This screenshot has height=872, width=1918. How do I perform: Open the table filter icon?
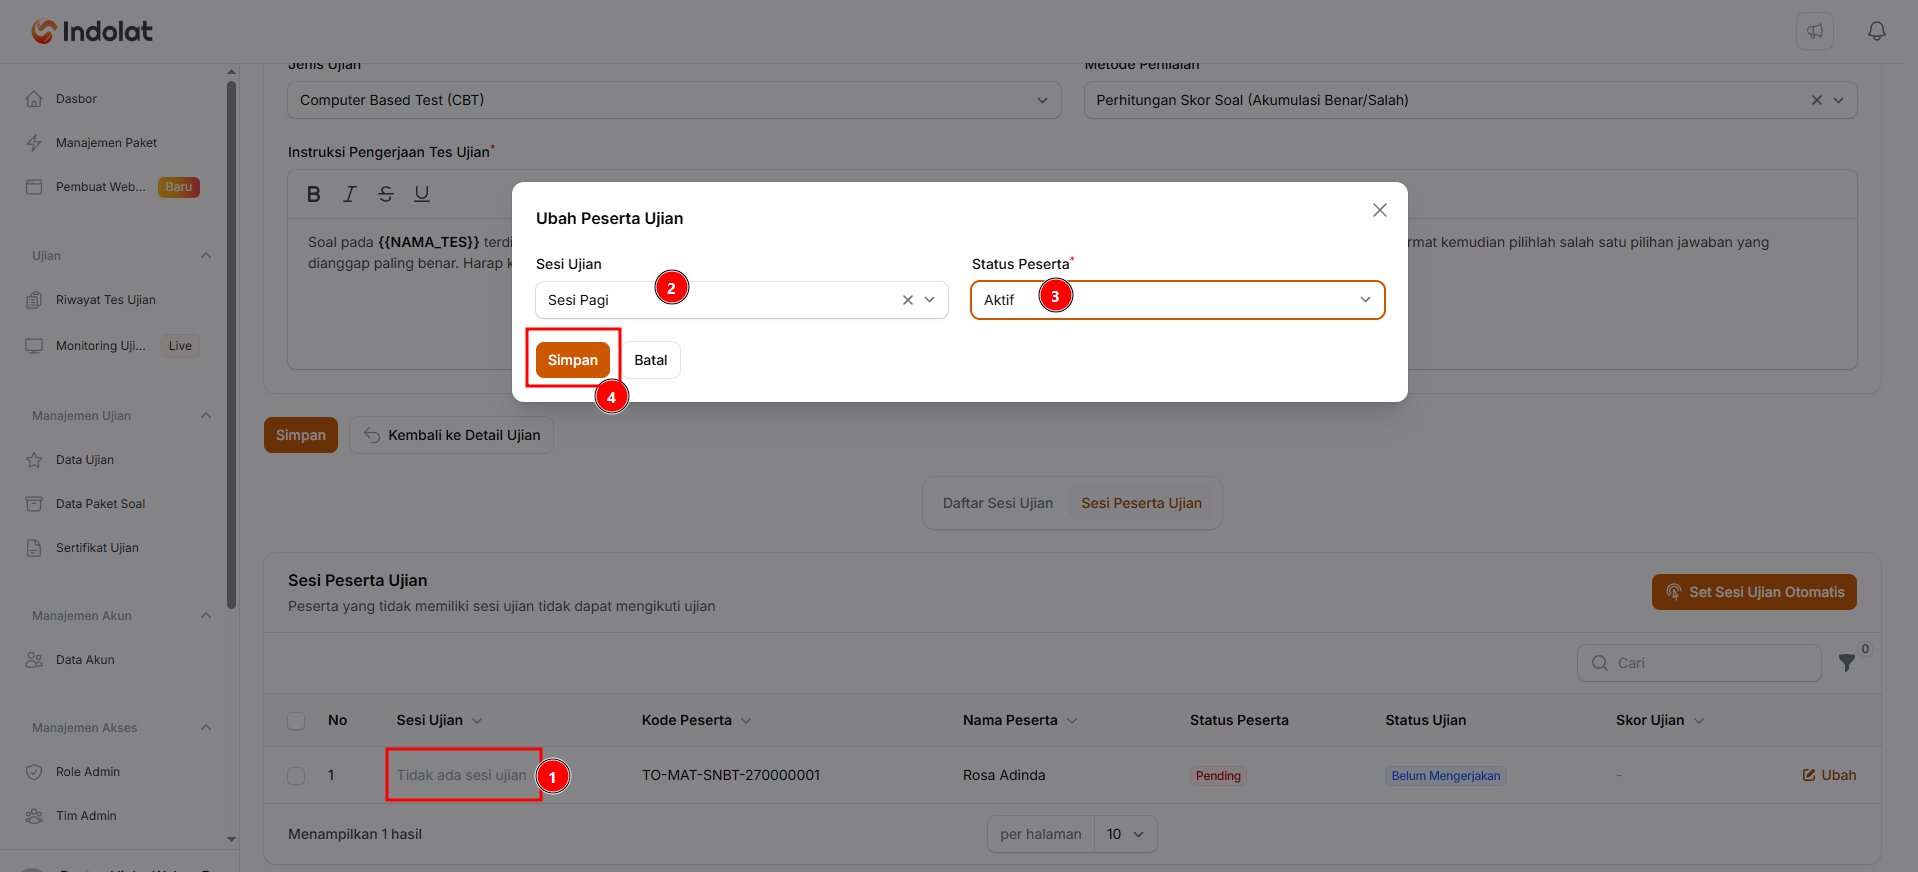click(x=1847, y=662)
